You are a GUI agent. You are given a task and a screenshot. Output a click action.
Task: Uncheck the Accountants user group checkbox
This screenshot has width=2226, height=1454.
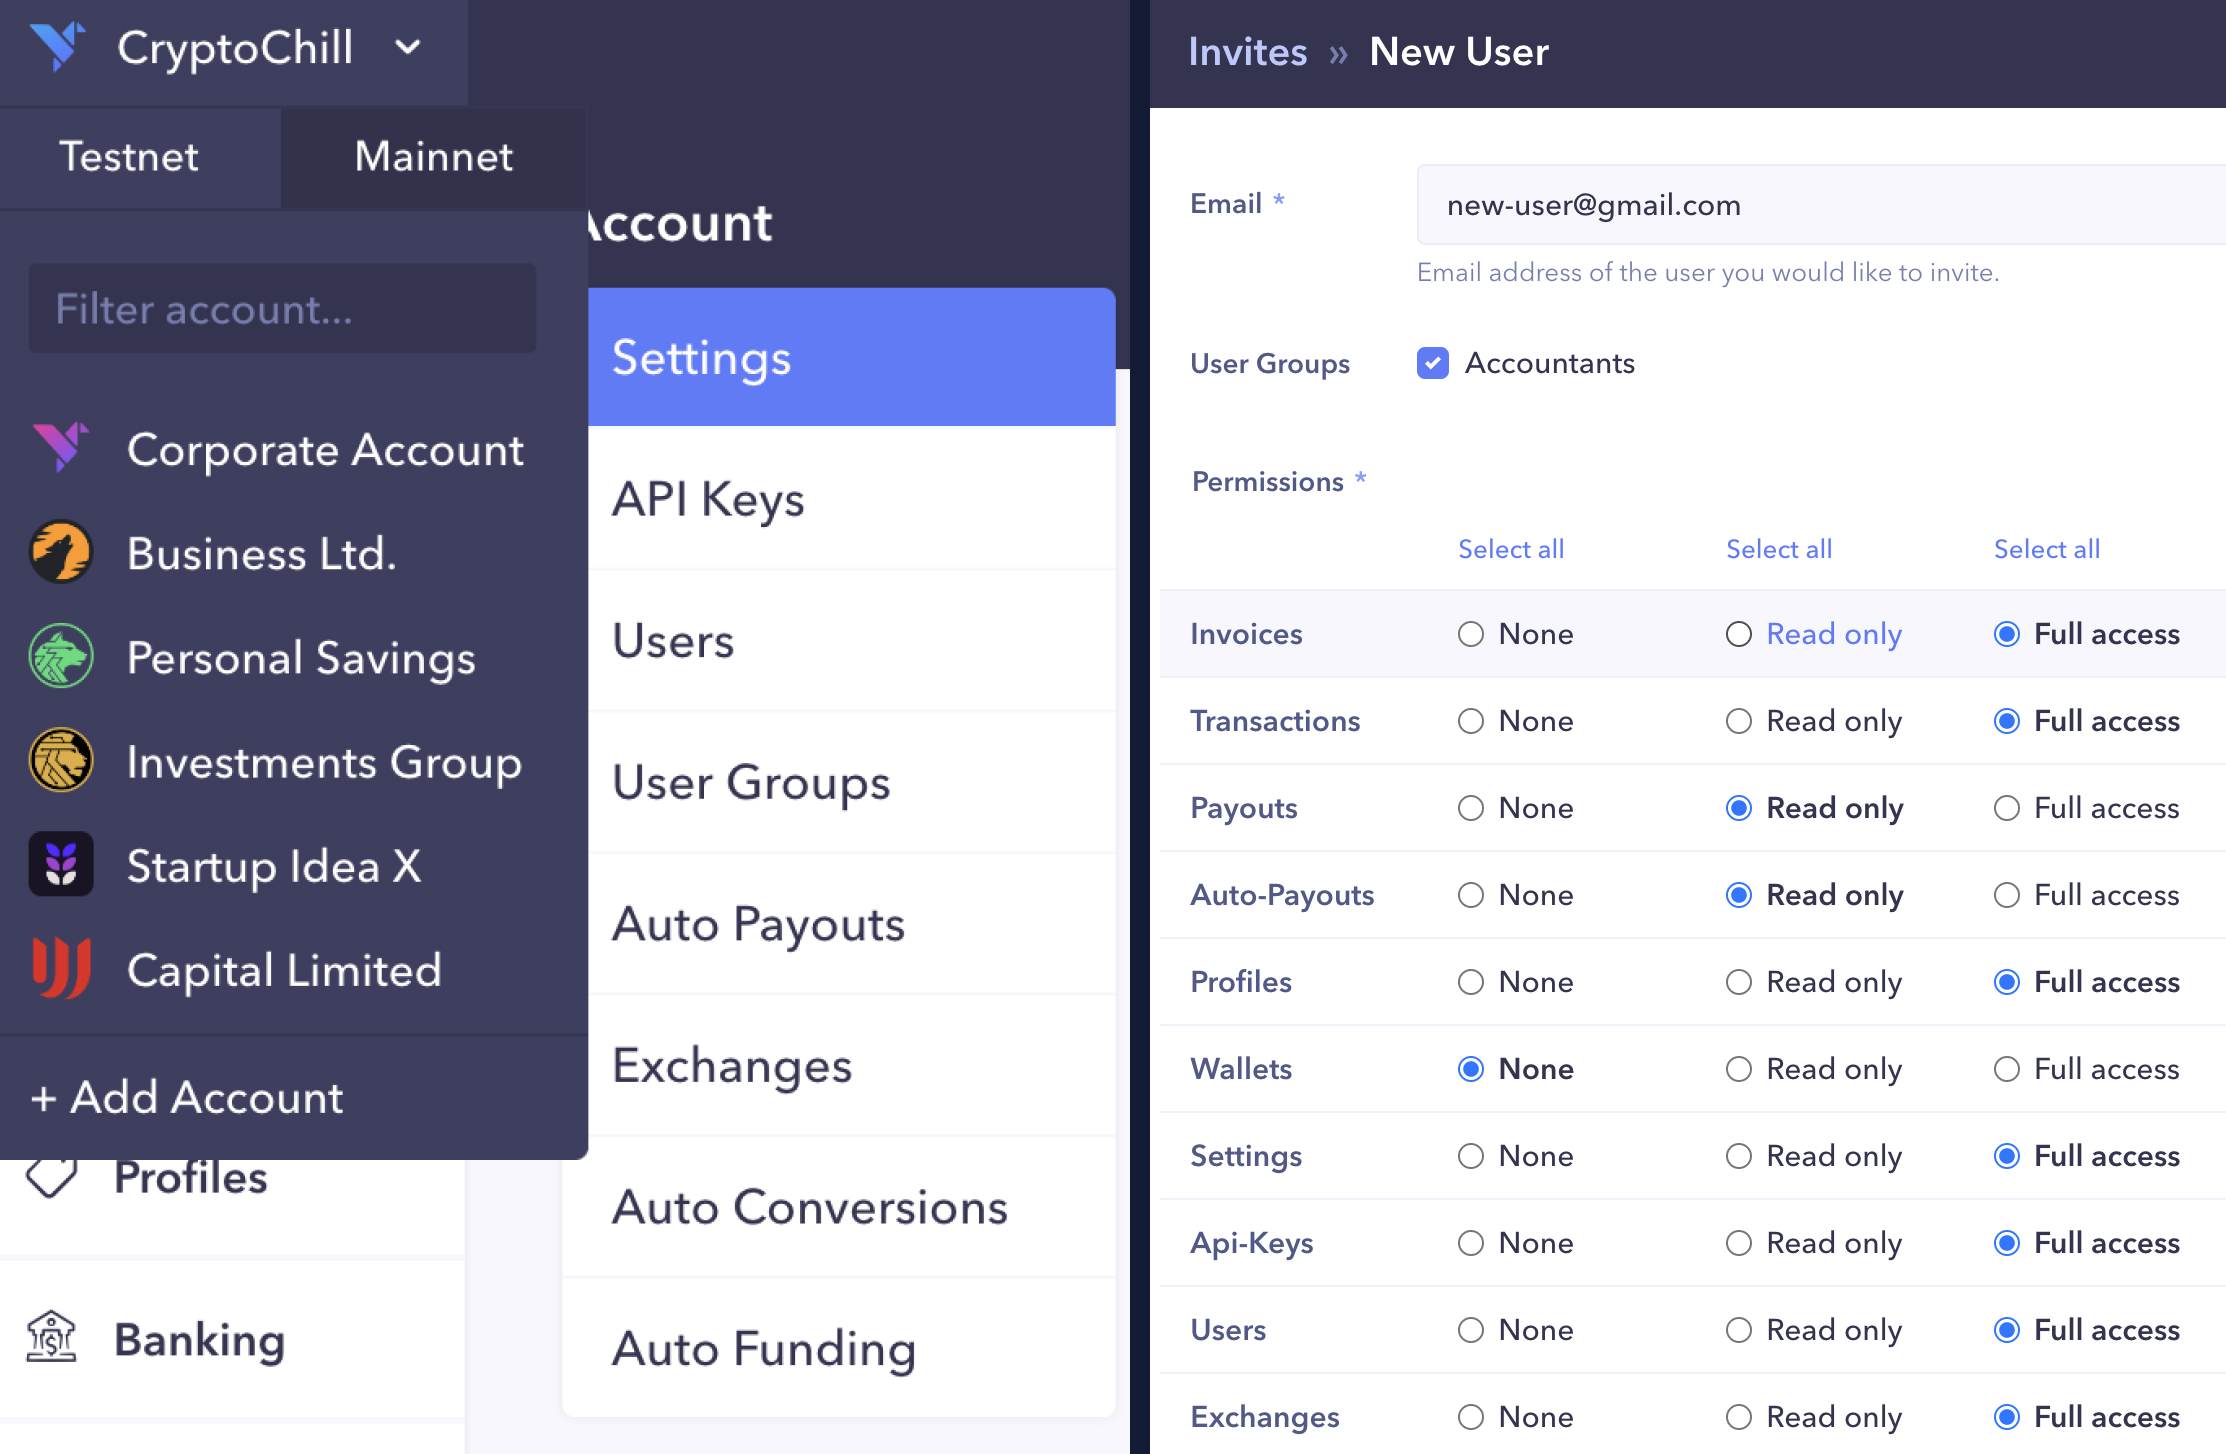point(1432,363)
